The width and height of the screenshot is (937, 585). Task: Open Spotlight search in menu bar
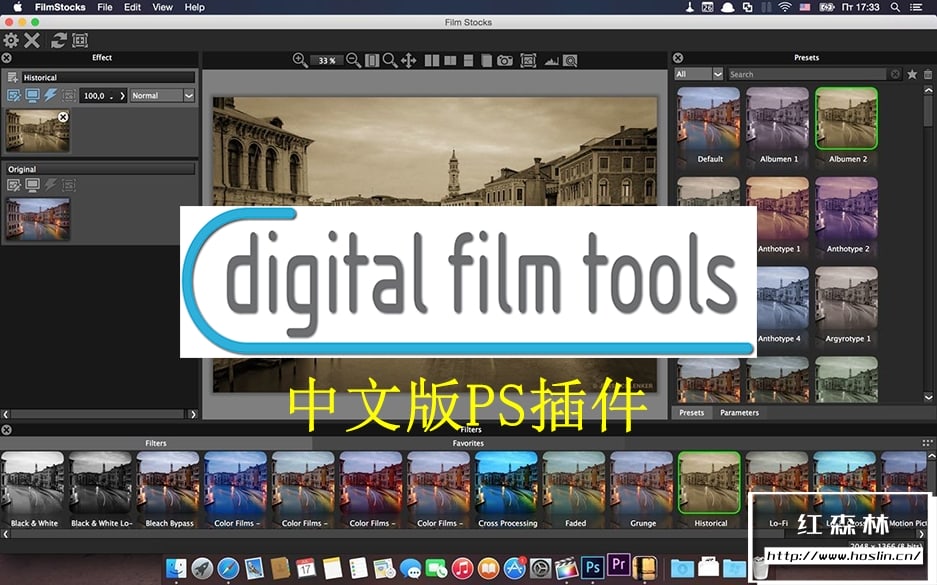click(x=895, y=7)
